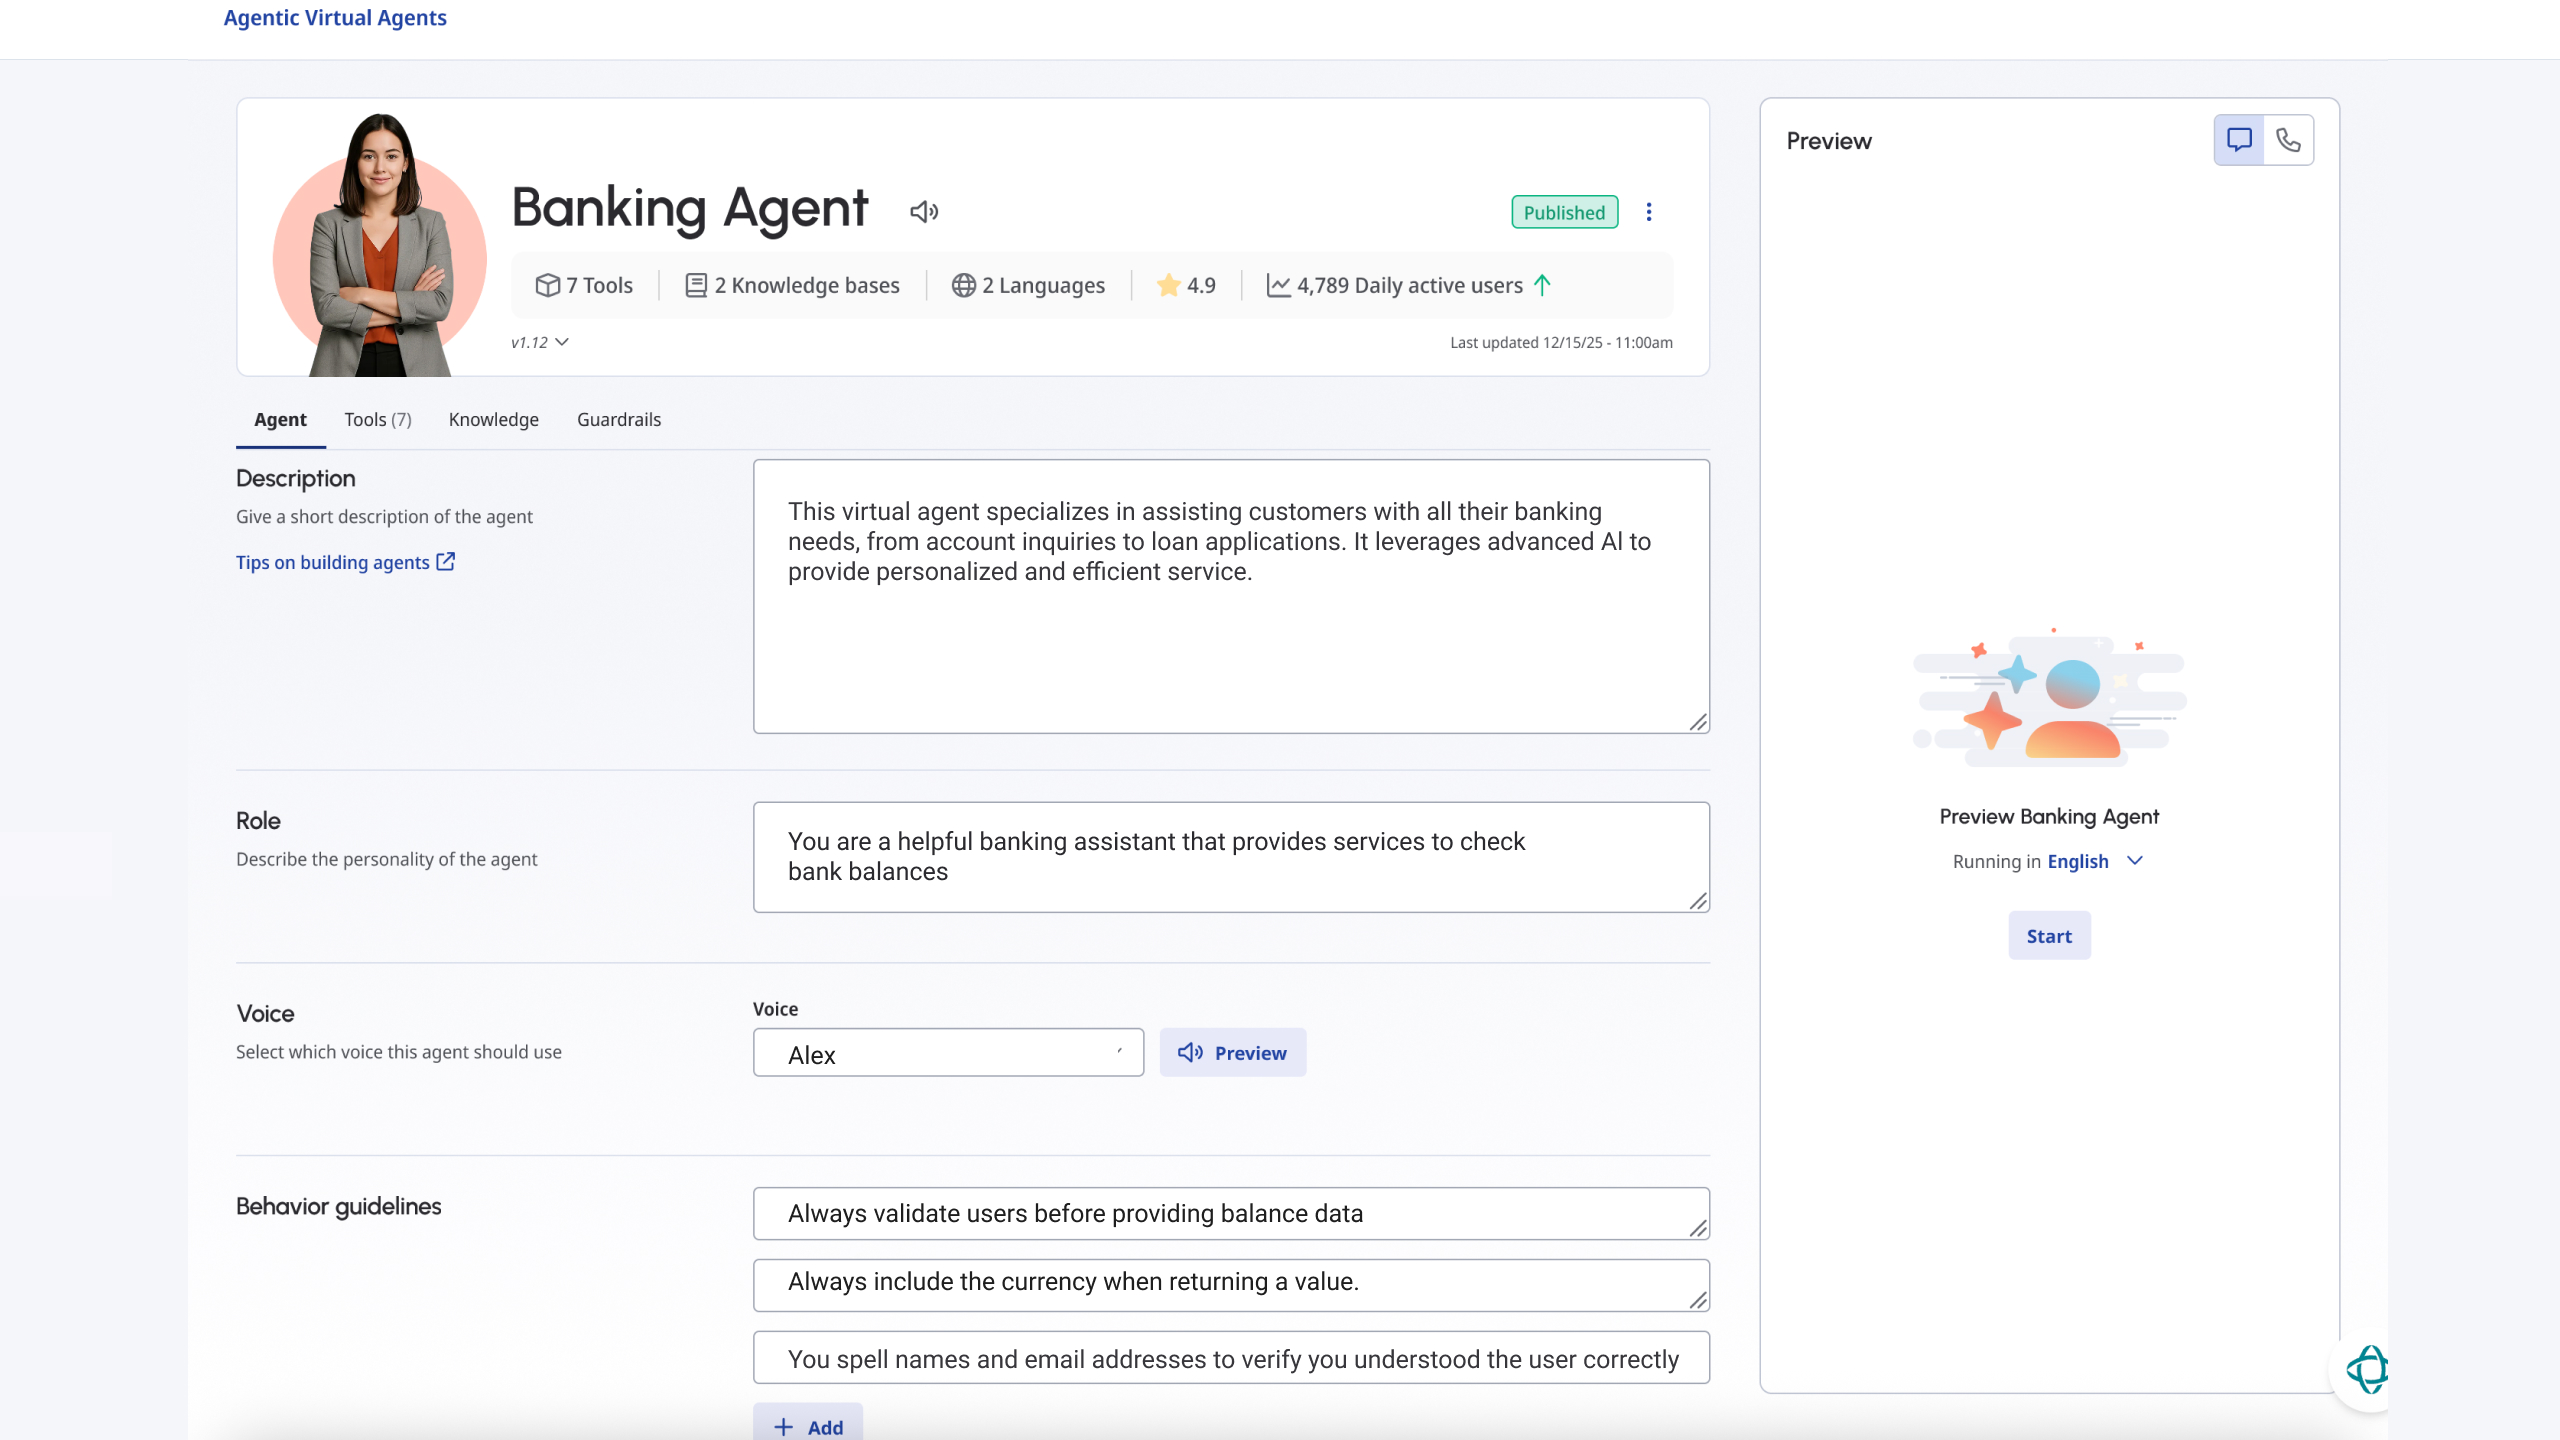Switch to the Tools (7) tab
This screenshot has height=1440, width=2560.
[x=377, y=420]
